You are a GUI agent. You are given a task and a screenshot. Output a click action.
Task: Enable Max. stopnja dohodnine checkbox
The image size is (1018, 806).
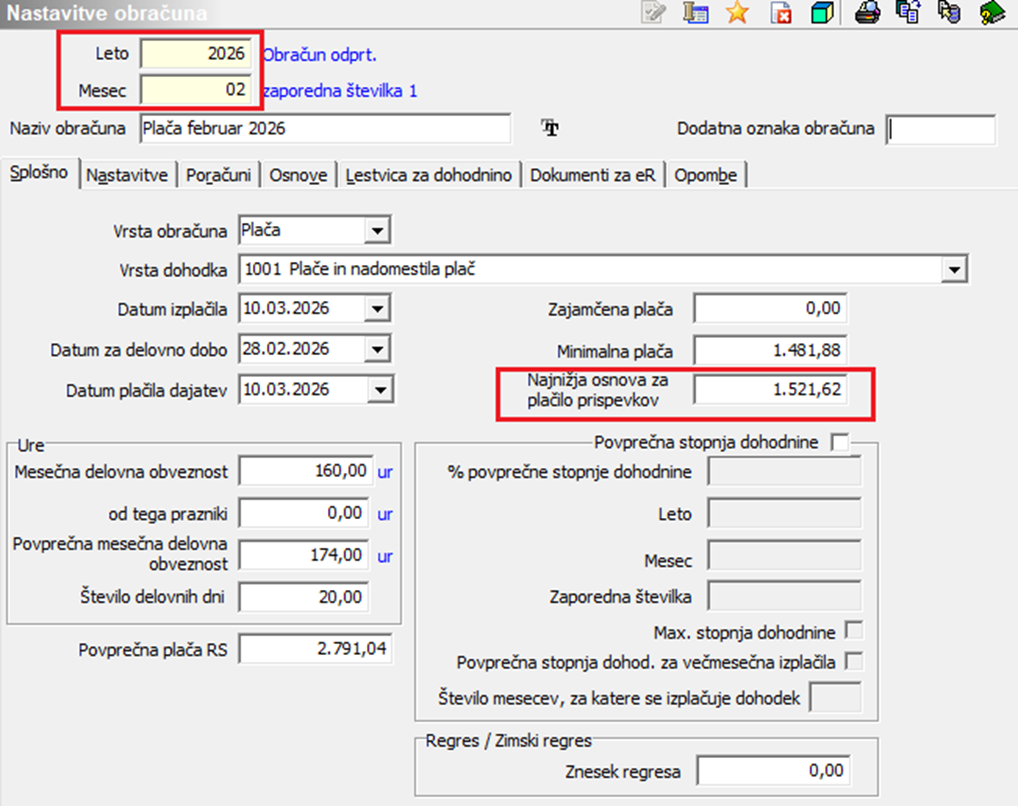pos(854,631)
